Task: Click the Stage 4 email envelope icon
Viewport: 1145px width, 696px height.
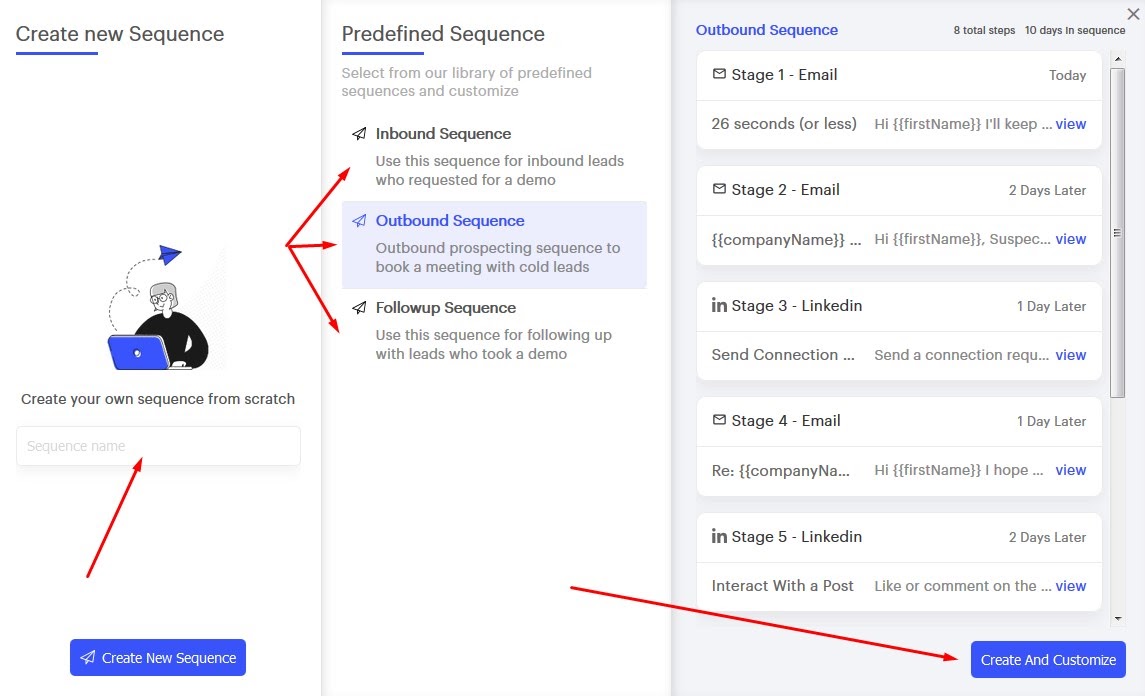Action: click(x=719, y=420)
